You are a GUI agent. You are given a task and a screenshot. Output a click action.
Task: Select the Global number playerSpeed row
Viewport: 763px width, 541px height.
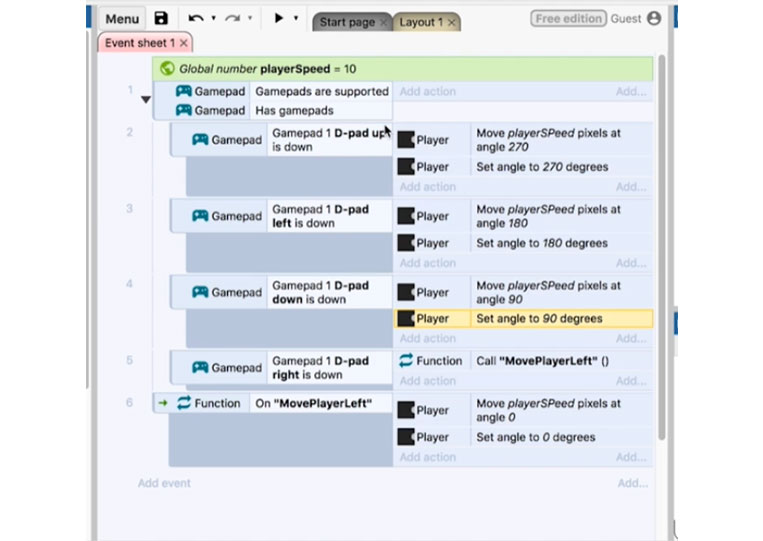402,69
